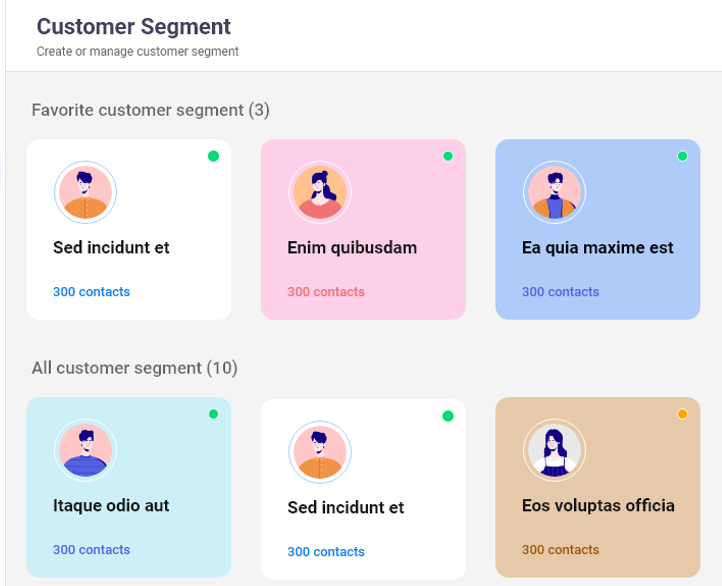This screenshot has width=722, height=586.
Task: Select the Ea quia maxime est segment title
Action: pos(598,248)
